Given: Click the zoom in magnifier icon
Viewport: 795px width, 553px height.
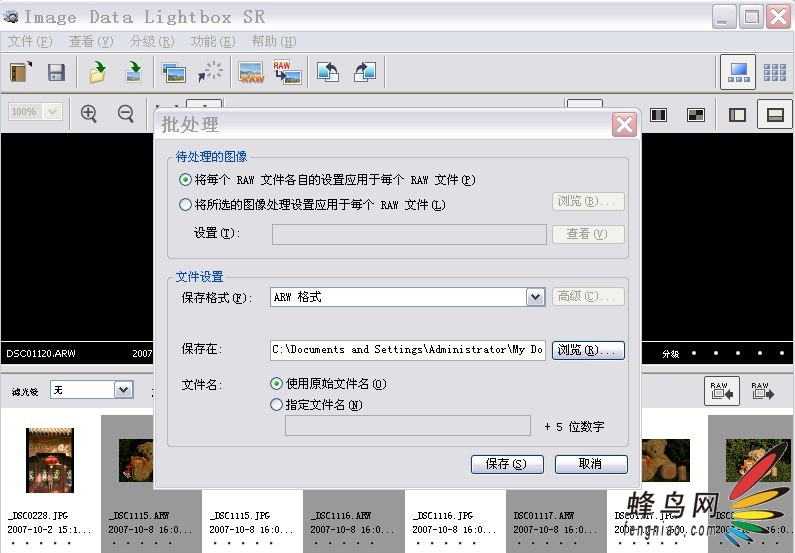Looking at the screenshot, I should [89, 113].
